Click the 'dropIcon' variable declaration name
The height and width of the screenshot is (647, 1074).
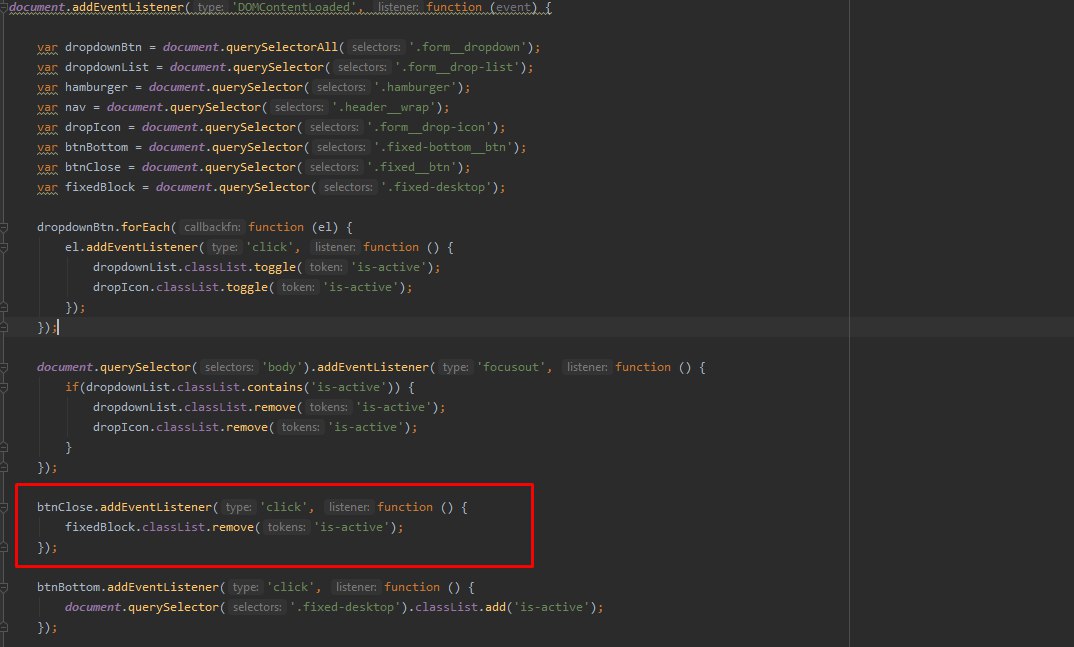[x=93, y=127]
